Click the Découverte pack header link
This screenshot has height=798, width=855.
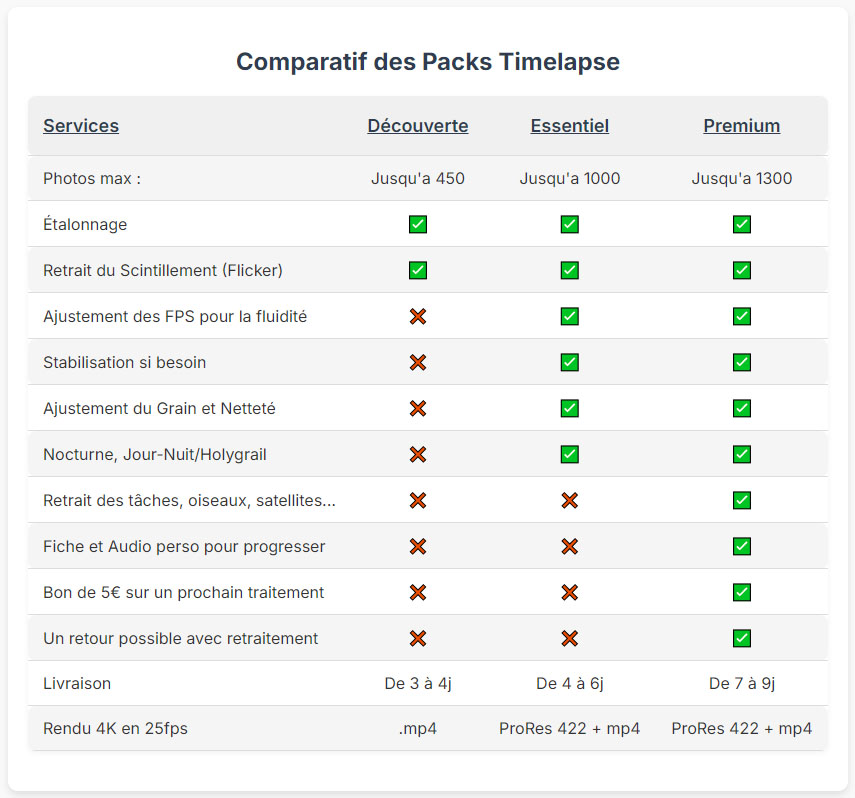pos(418,126)
